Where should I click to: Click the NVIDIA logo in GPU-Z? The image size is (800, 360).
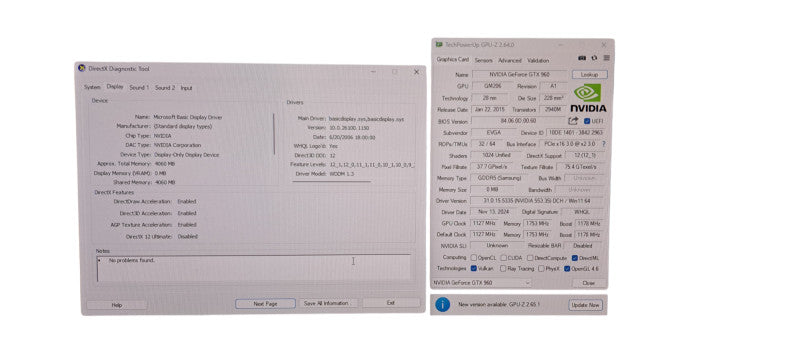[x=588, y=97]
